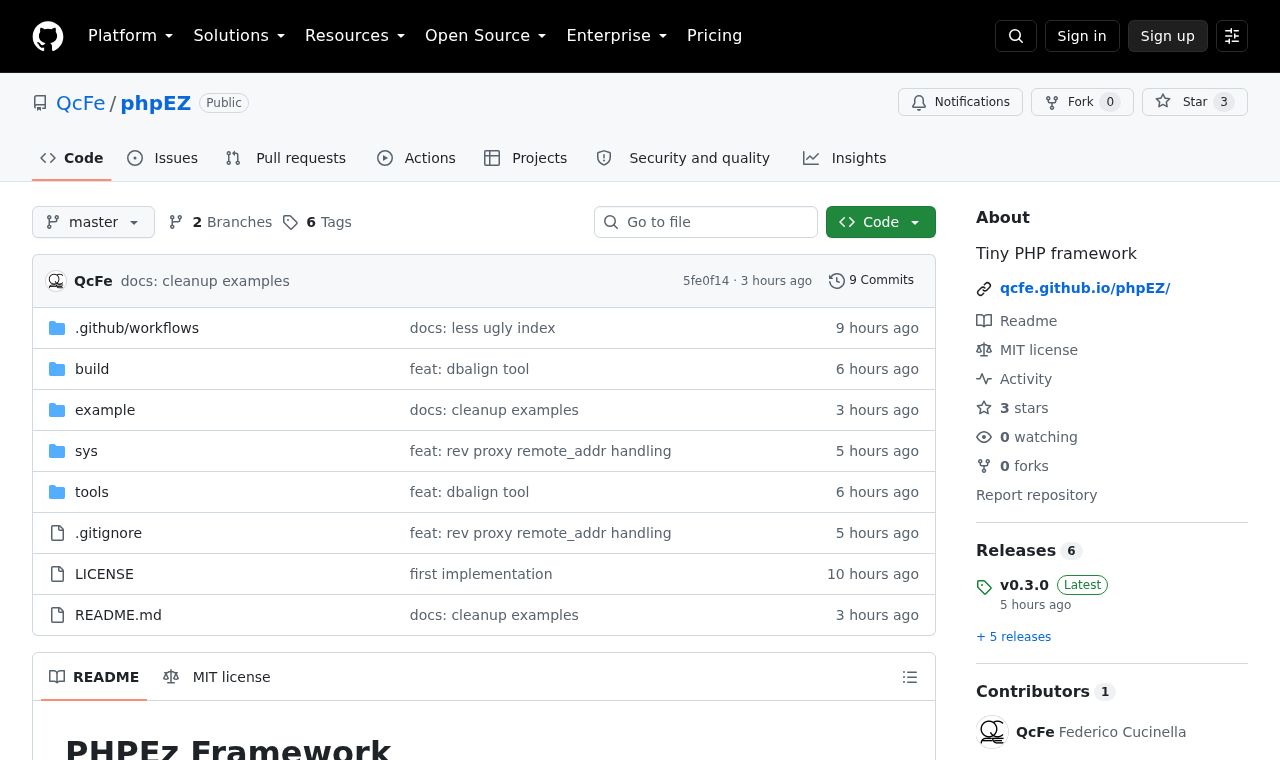Star the phpEZ repository
This screenshot has height=760, width=1280.
coord(1195,102)
